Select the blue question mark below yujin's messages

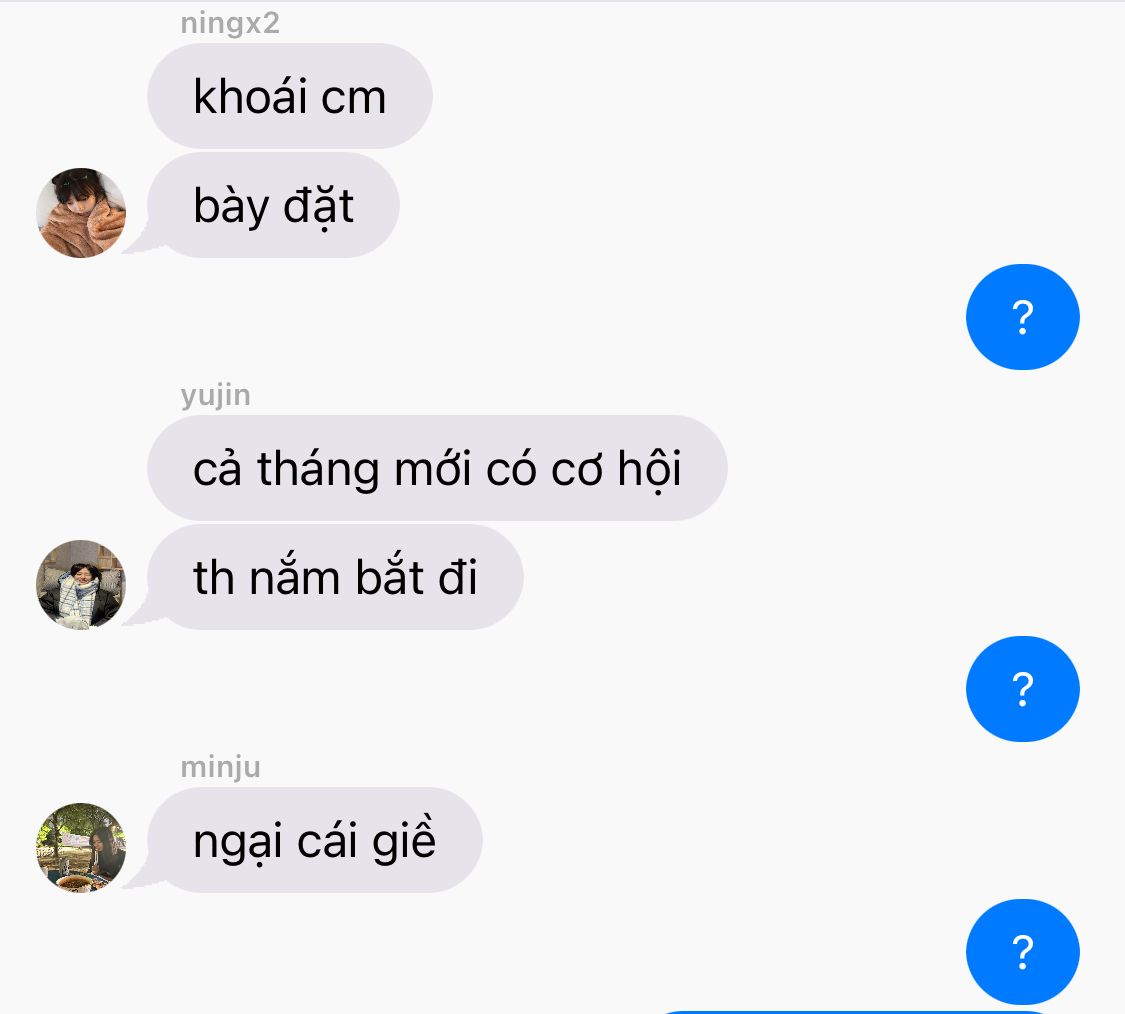coord(1022,689)
